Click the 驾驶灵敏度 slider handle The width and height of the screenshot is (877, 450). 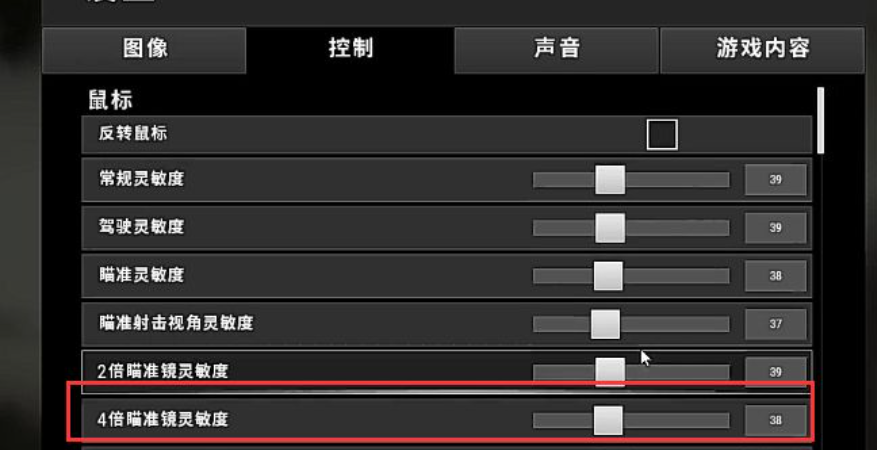click(x=610, y=228)
